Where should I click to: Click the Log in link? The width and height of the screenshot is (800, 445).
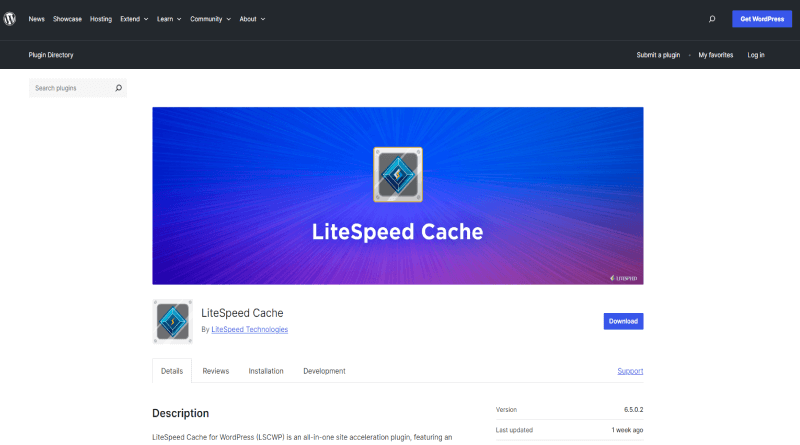(756, 55)
